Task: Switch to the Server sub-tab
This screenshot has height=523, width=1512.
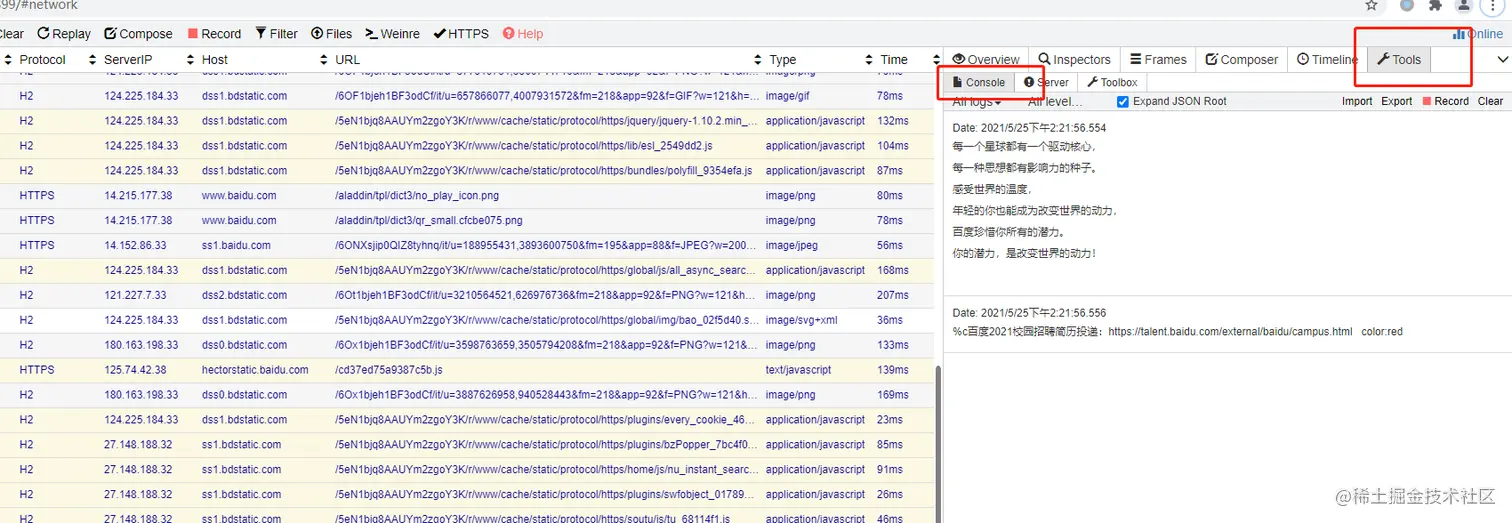Action: pyautogui.click(x=1046, y=82)
